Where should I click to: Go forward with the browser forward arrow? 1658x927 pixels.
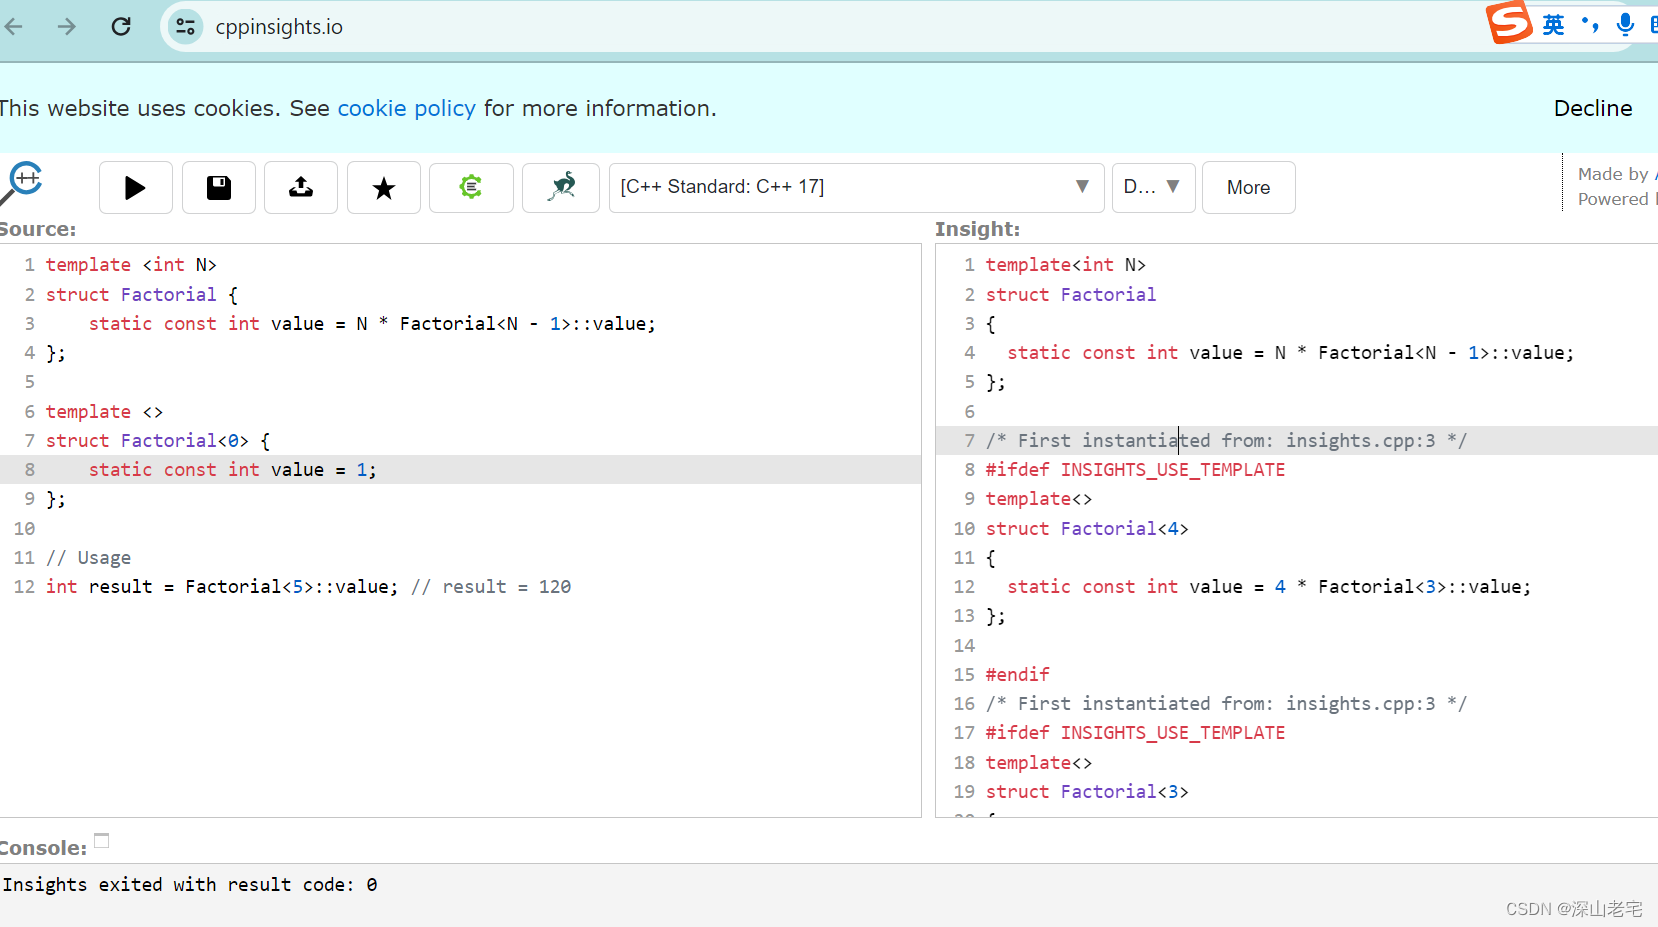tap(67, 26)
